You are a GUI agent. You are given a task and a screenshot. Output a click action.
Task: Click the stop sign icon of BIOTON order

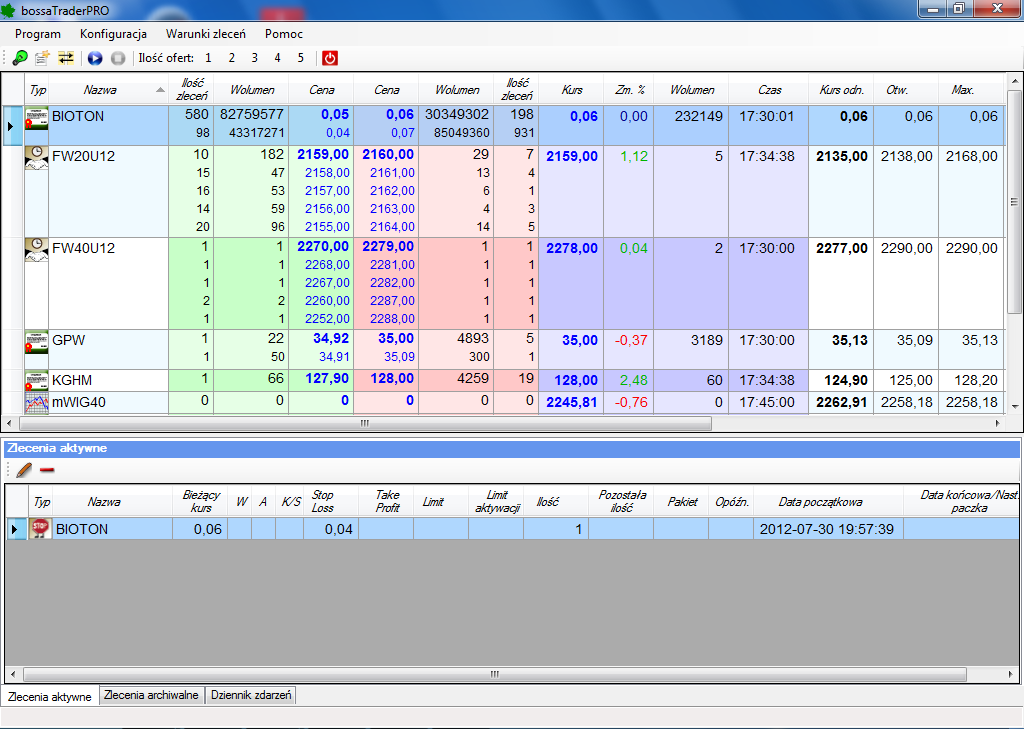click(40, 528)
